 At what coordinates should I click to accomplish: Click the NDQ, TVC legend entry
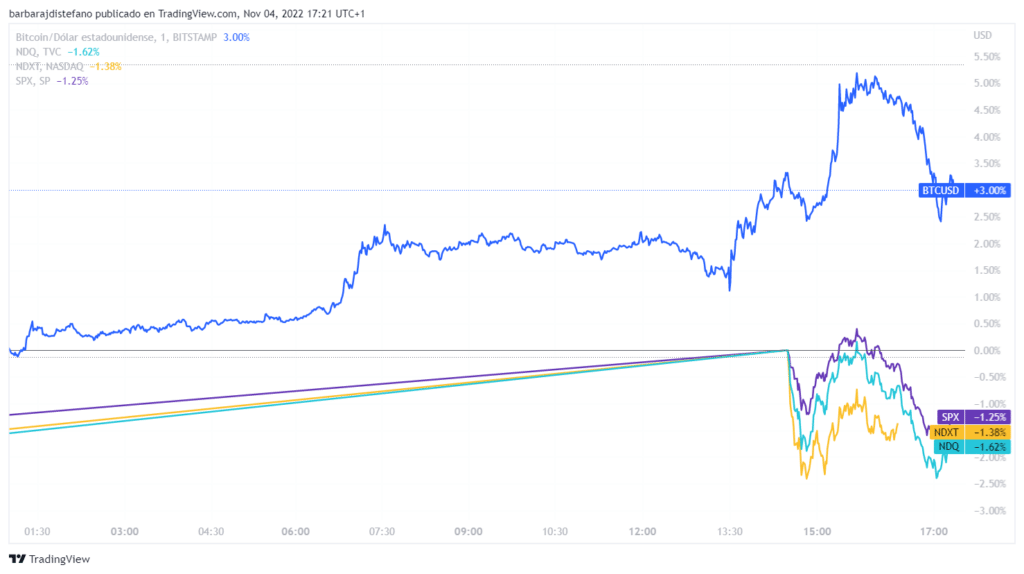tap(39, 51)
